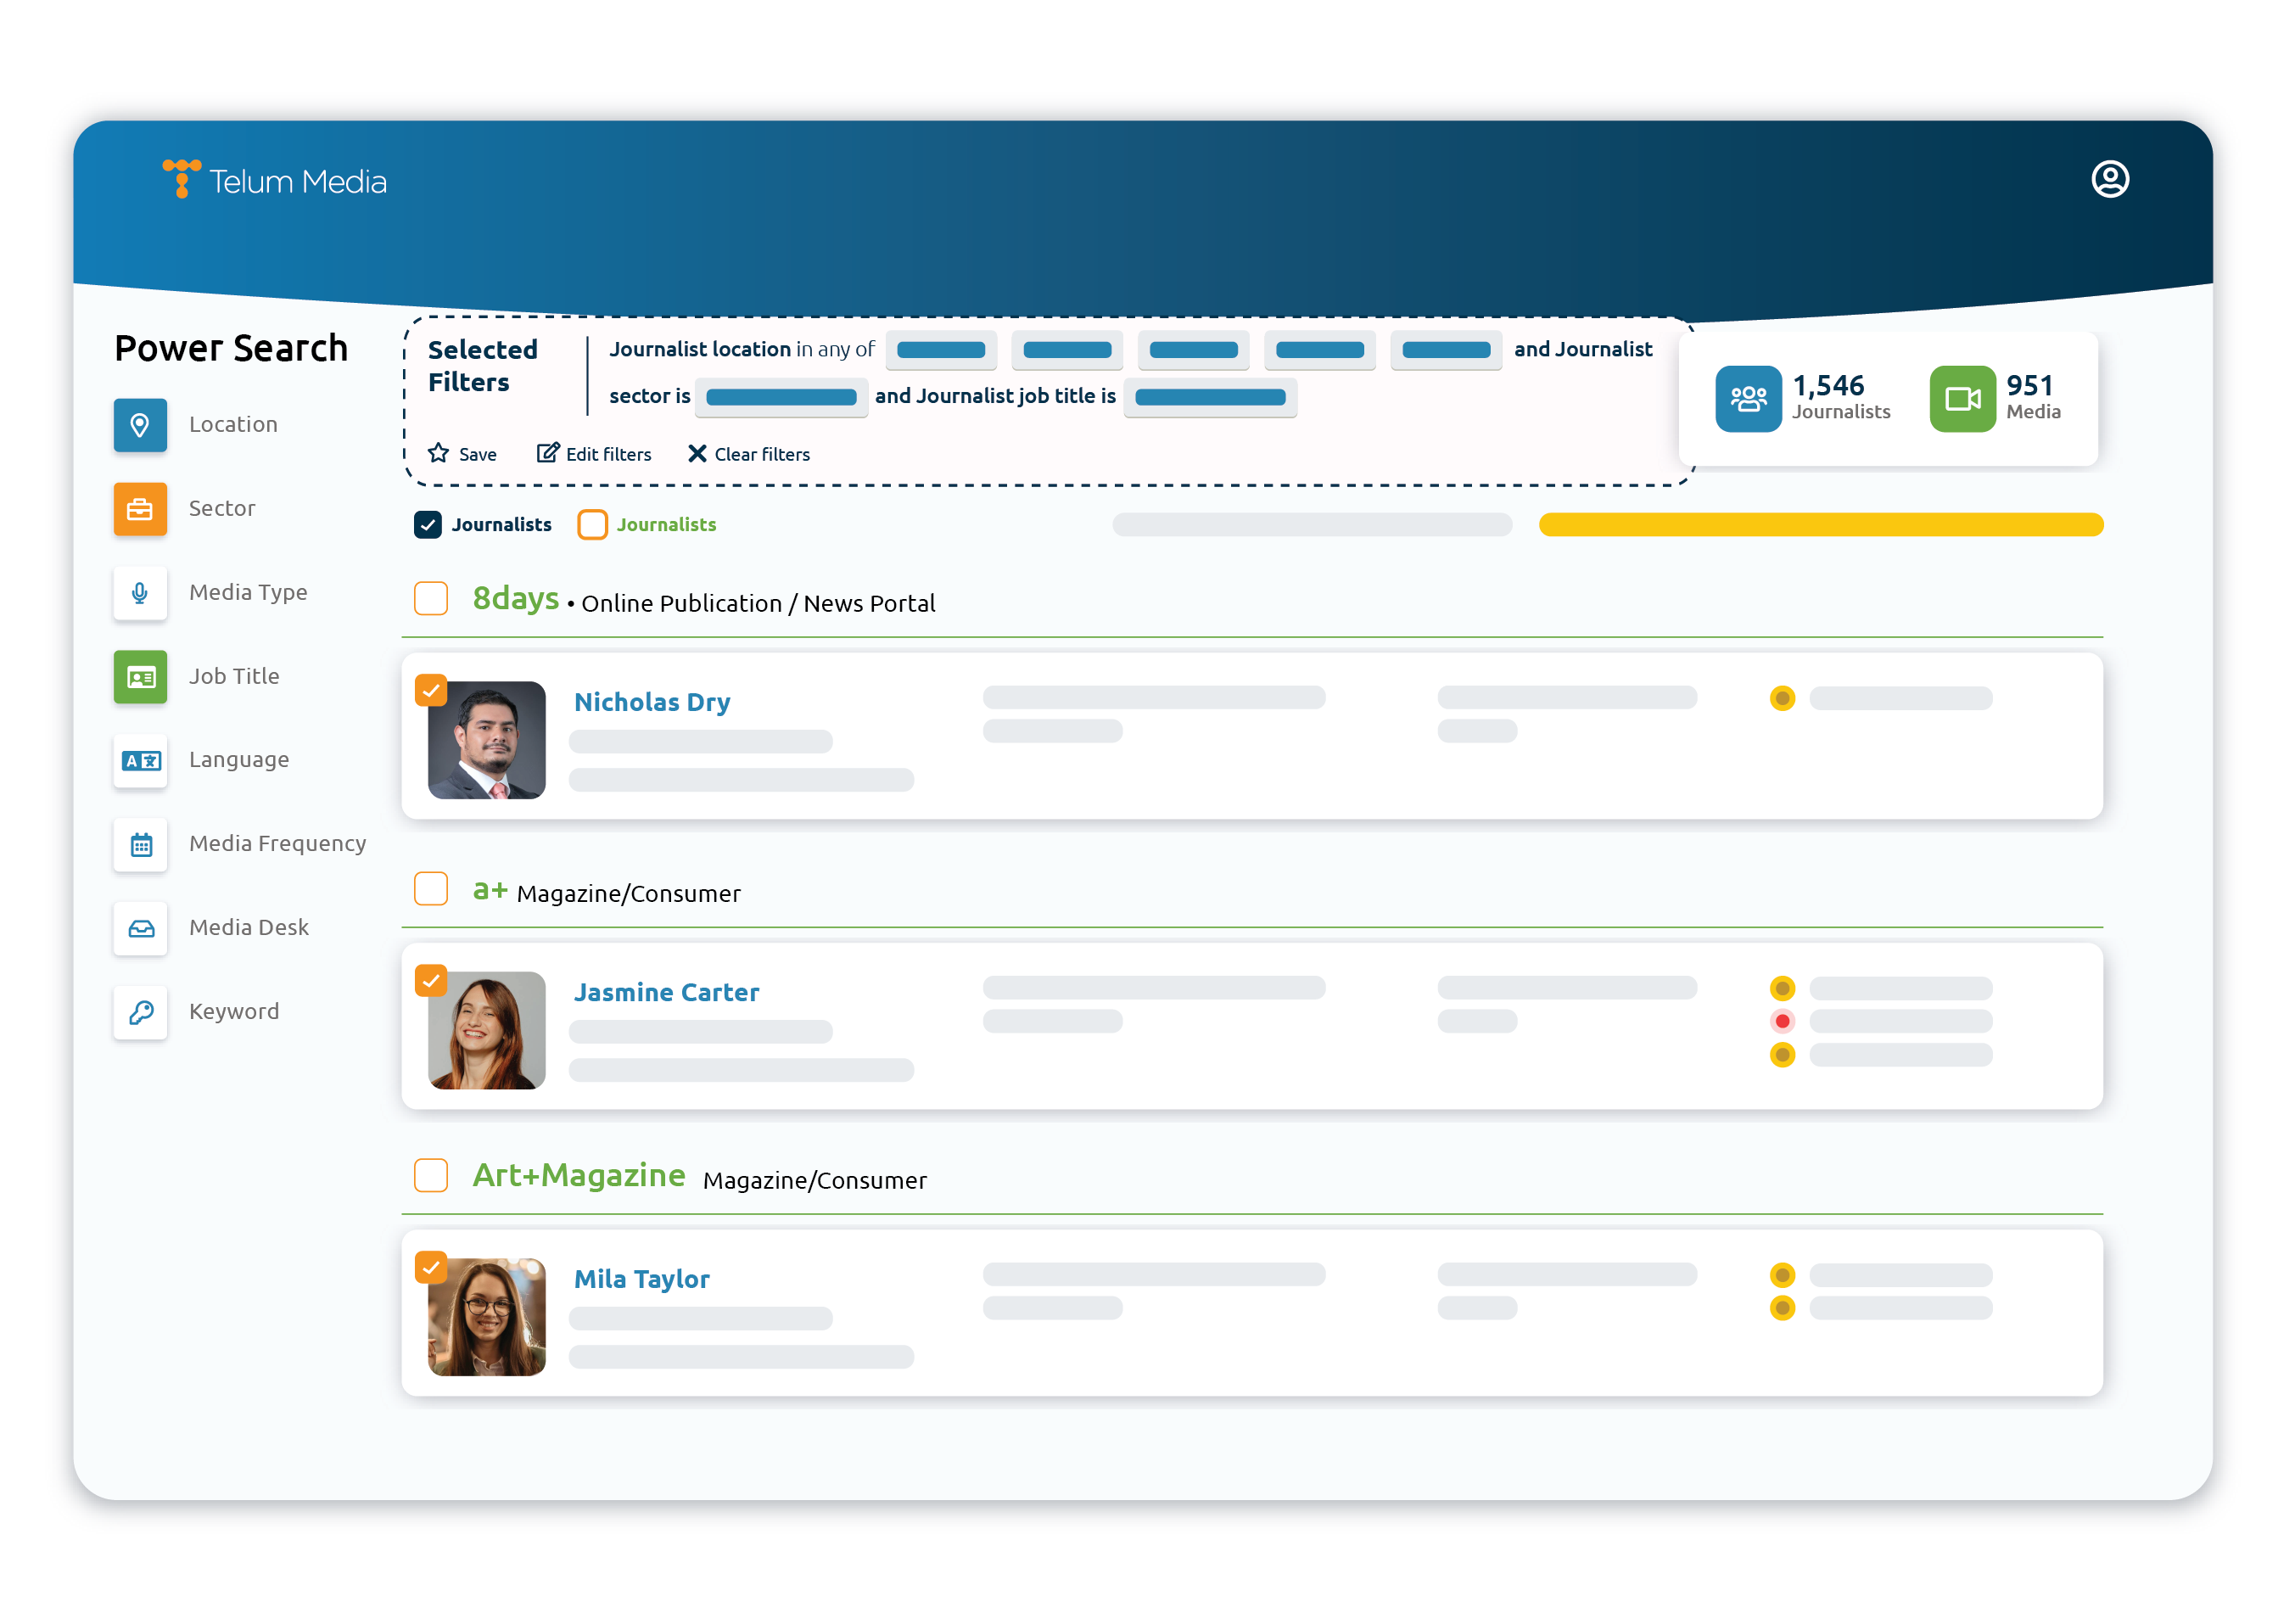
Task: Click the Media Type microphone icon
Action: click(x=140, y=593)
